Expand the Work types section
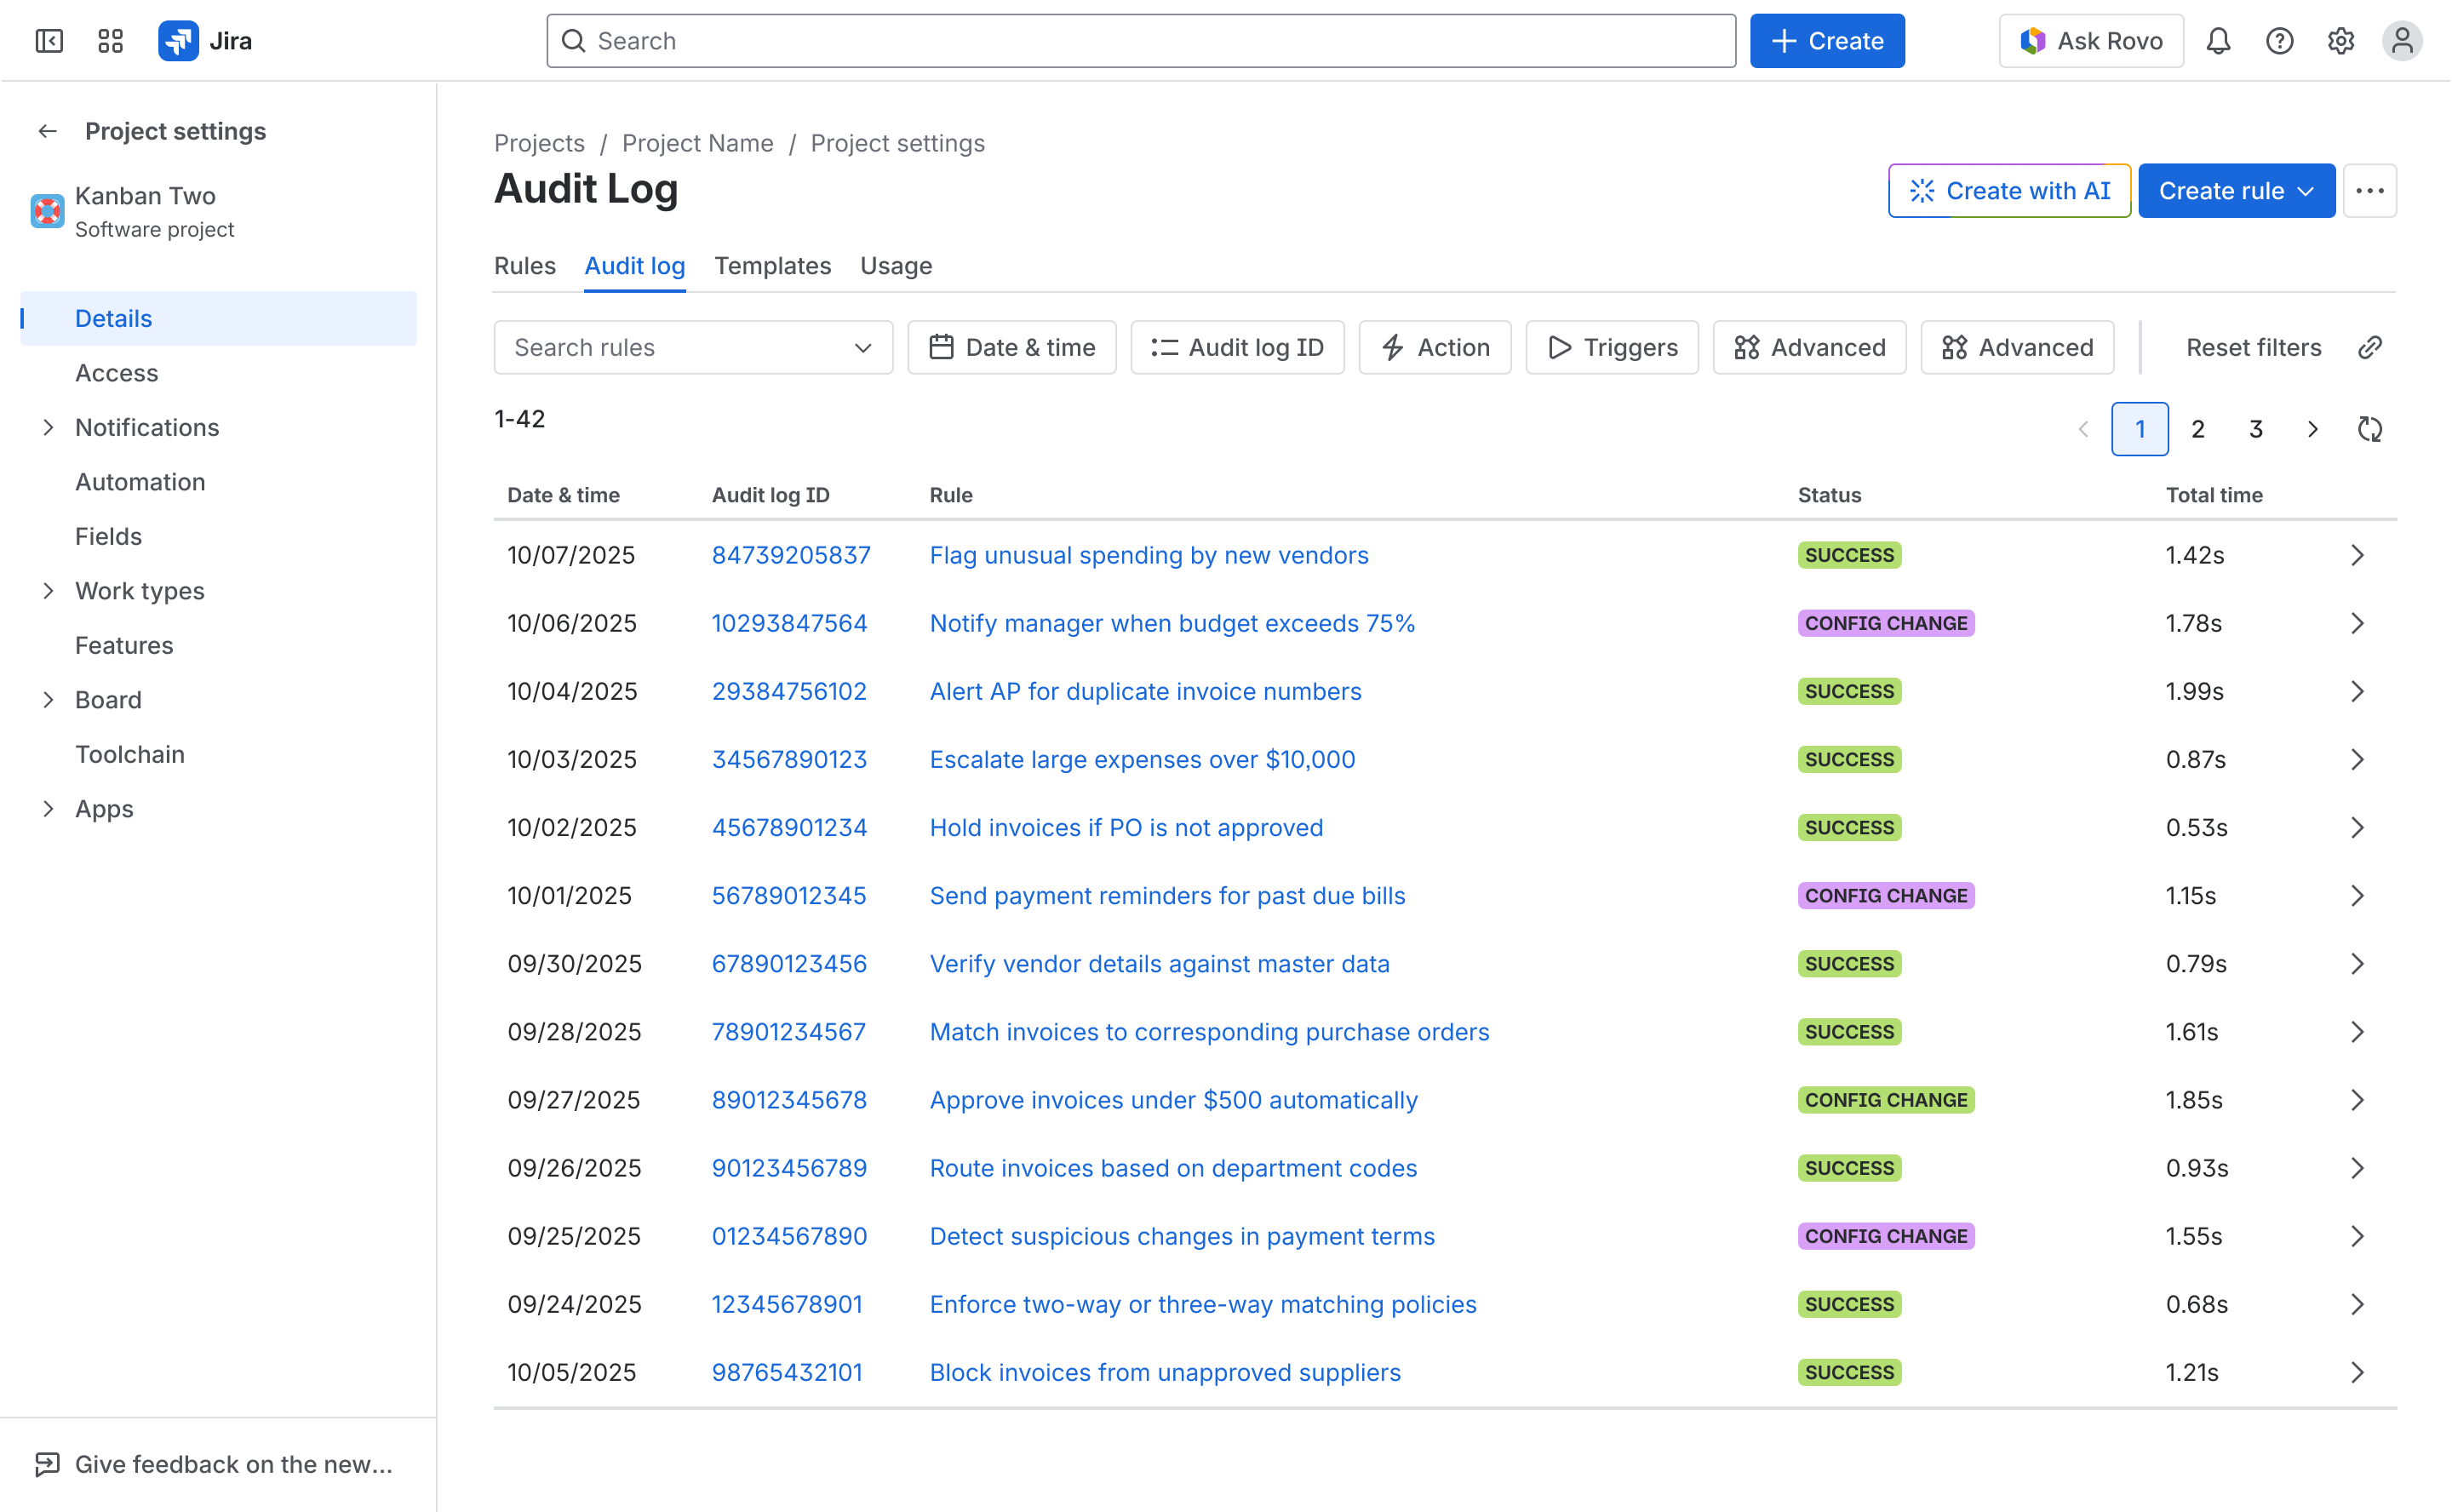2452x1512 pixels. pyautogui.click(x=49, y=590)
